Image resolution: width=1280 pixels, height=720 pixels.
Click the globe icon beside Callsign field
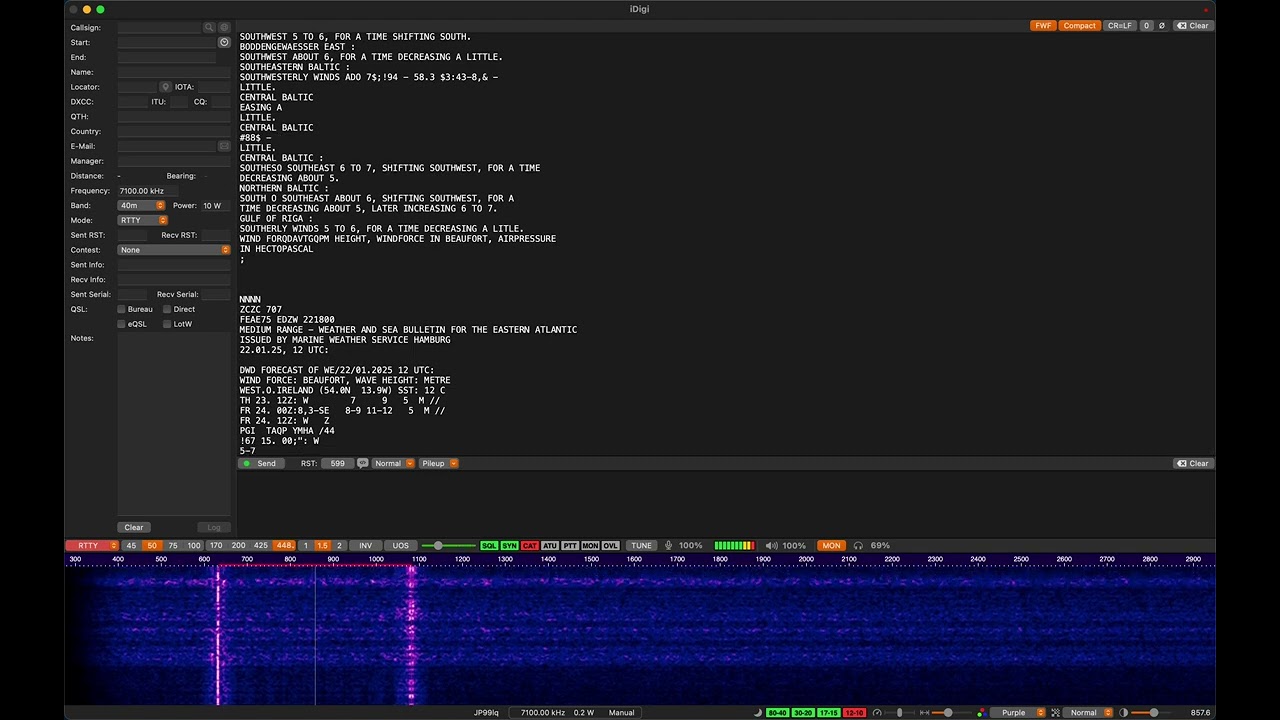click(x=224, y=28)
